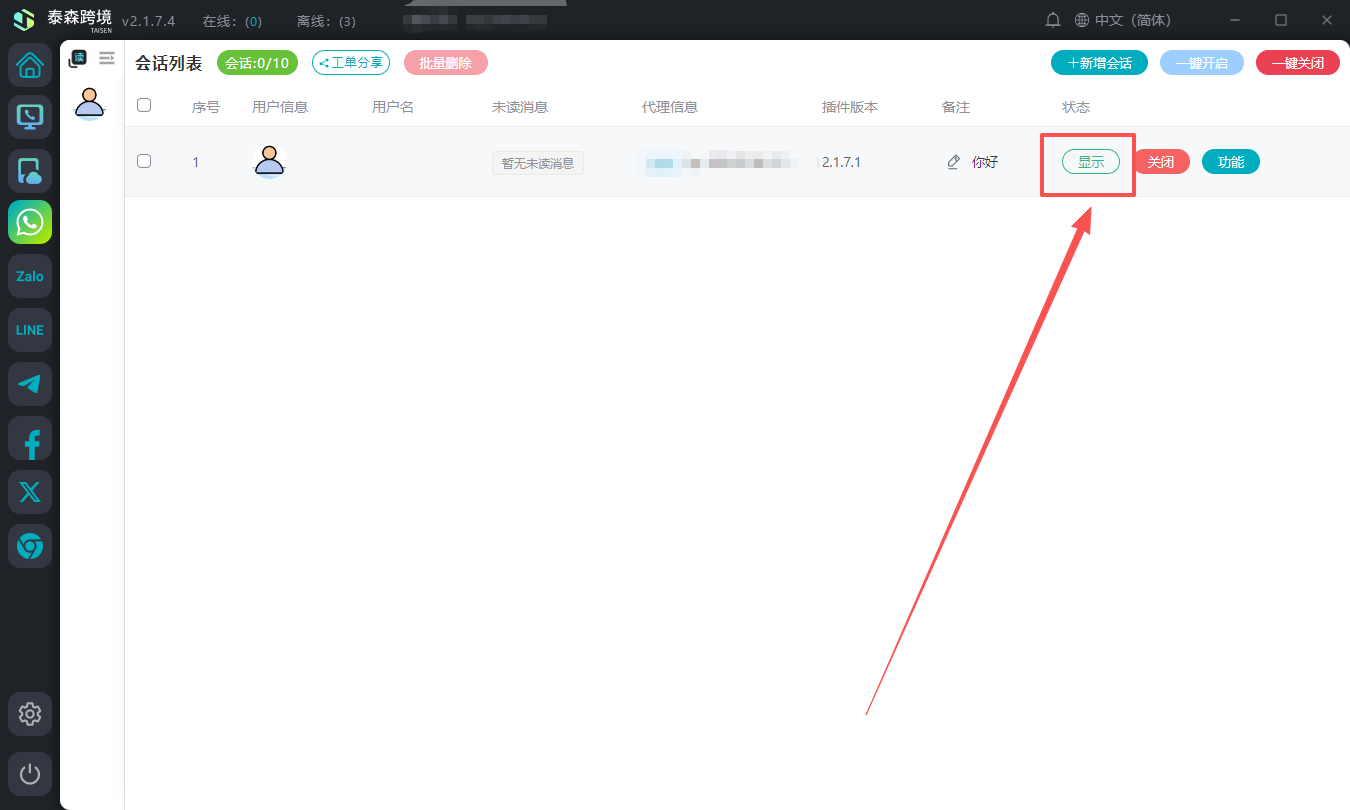Collapse the session list panel menu icon
1350x810 pixels.
[107, 59]
